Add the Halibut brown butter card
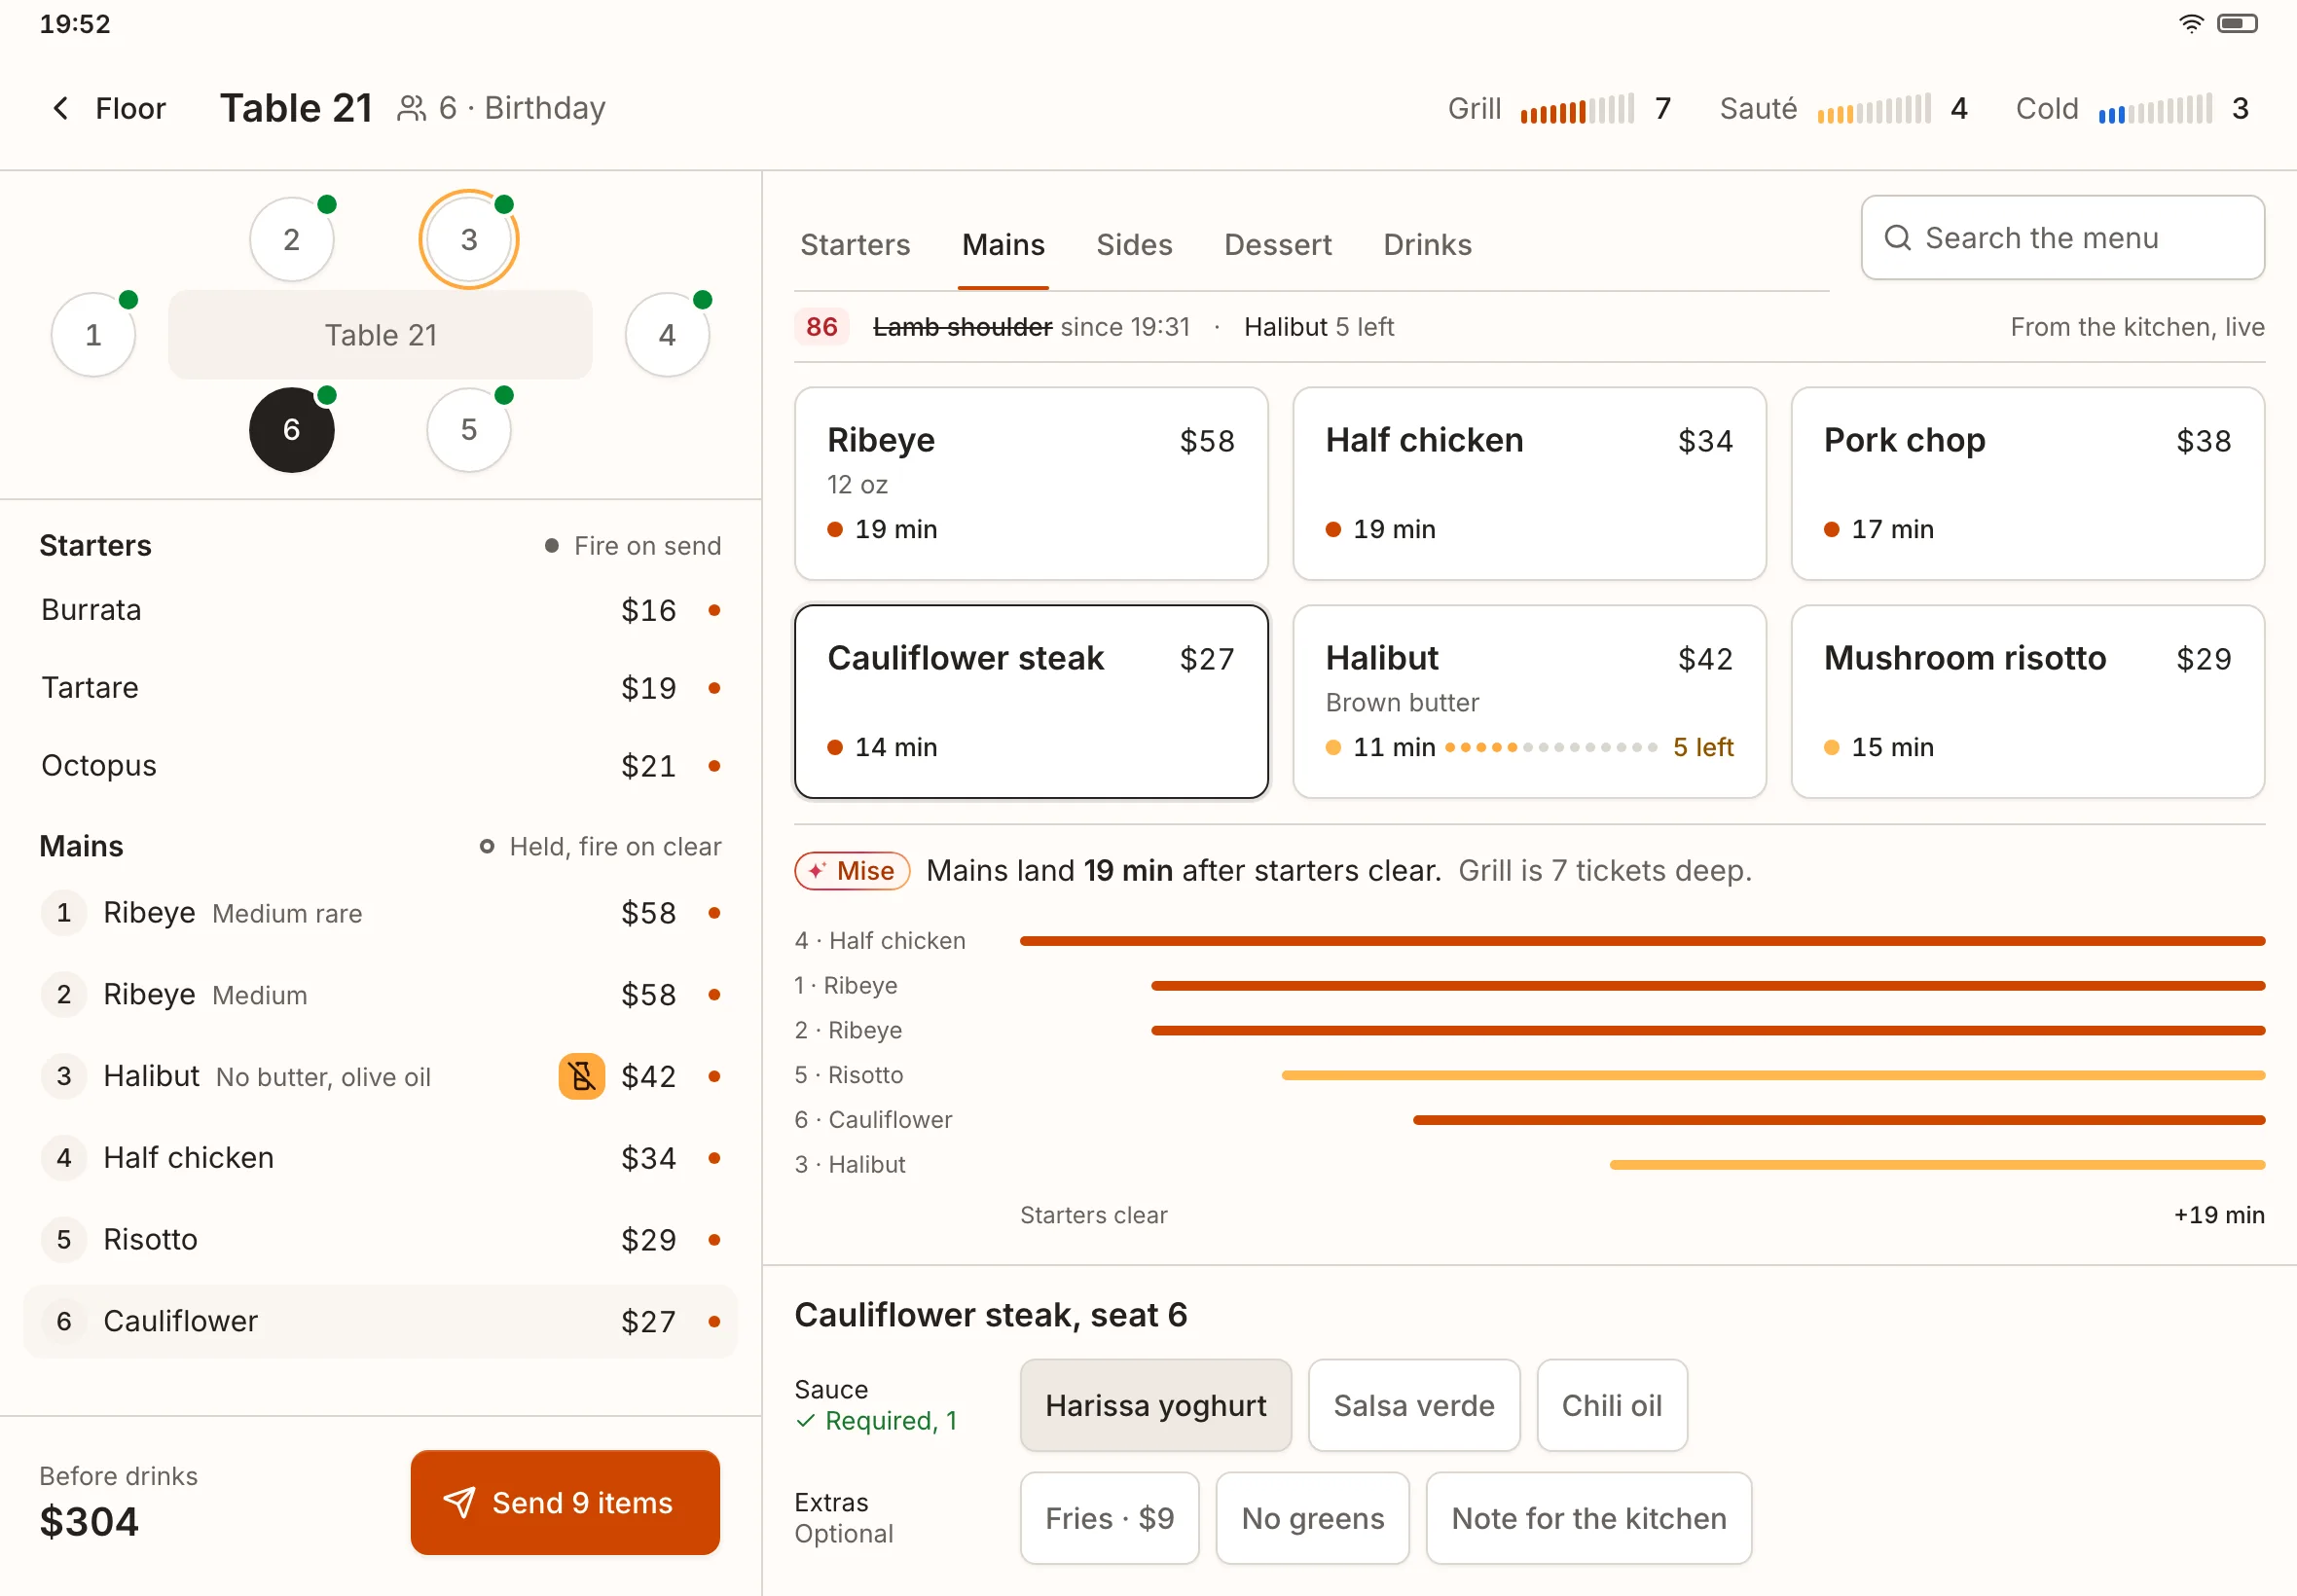Image resolution: width=2297 pixels, height=1596 pixels. pos(1529,702)
